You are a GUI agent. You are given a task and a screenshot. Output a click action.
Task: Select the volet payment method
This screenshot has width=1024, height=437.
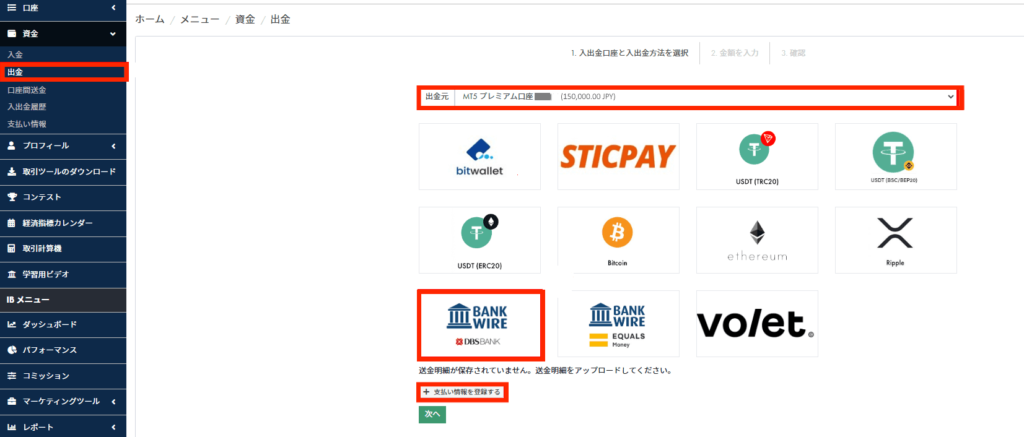point(757,324)
